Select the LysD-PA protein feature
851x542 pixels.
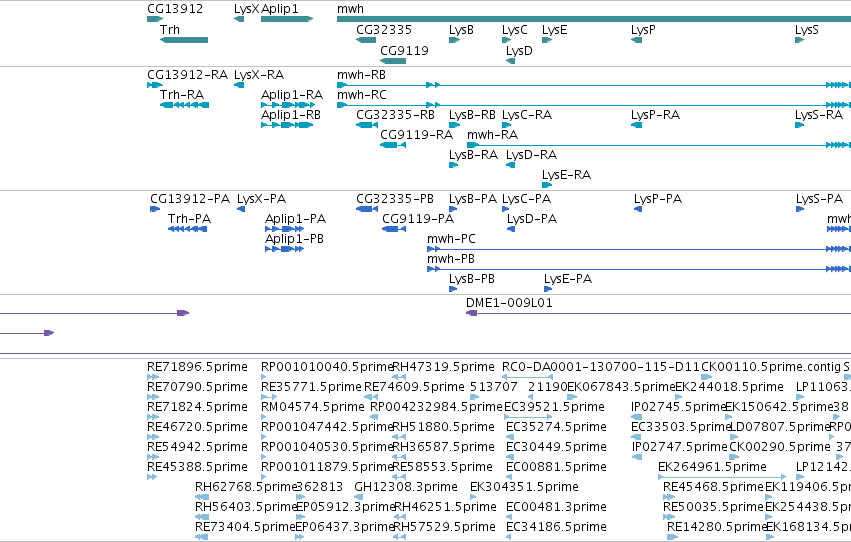[511, 229]
